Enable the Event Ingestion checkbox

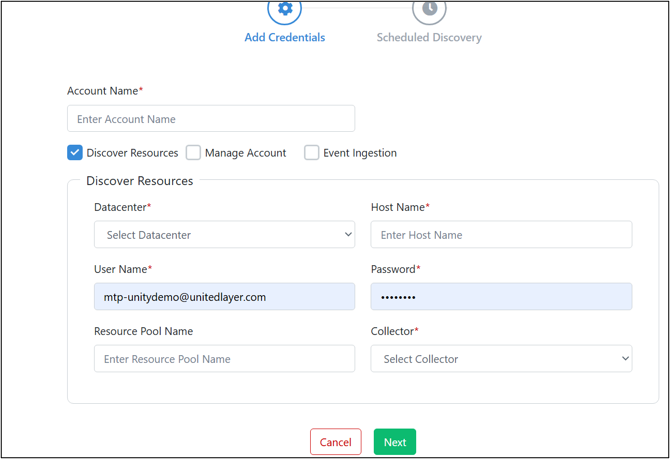[x=311, y=153]
